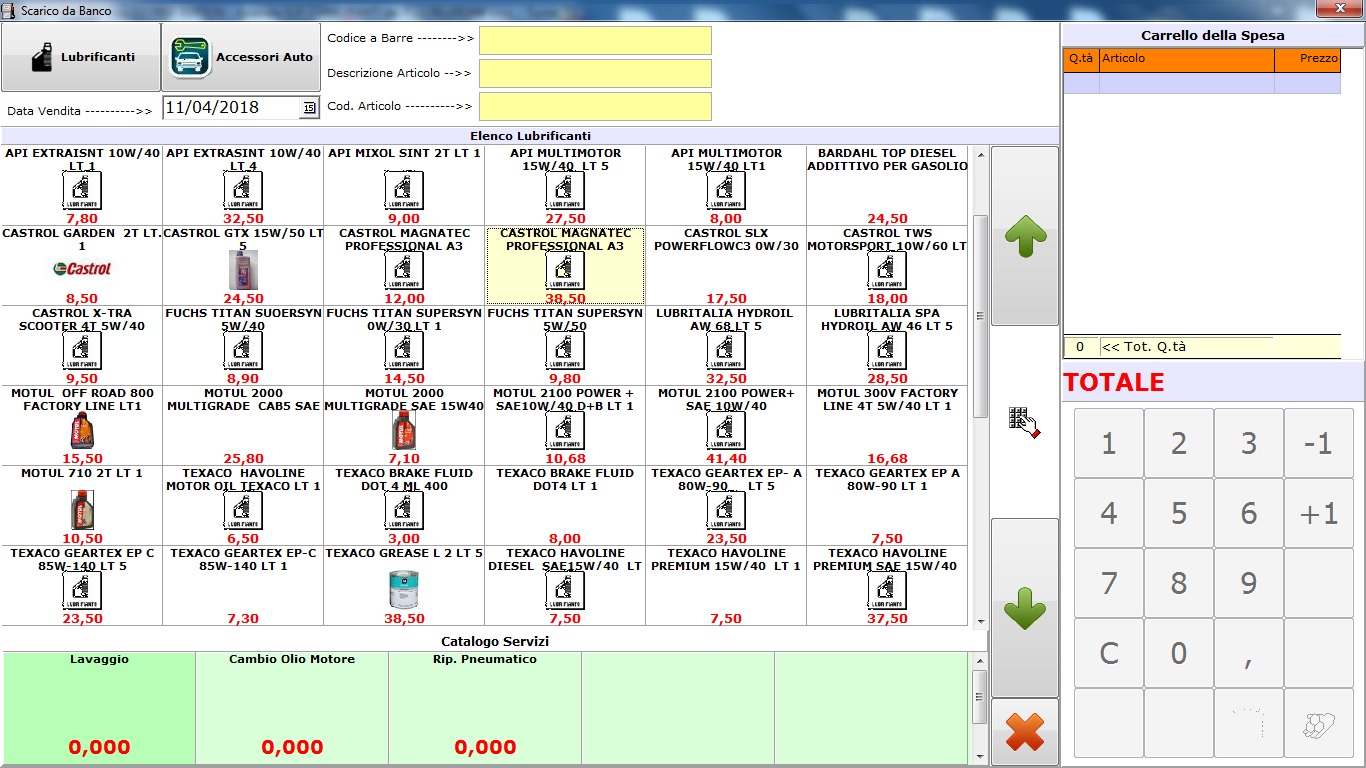Select Motul 2000 Multigrade CAB5 SAE item
The width and height of the screenshot is (1366, 768).
click(243, 426)
